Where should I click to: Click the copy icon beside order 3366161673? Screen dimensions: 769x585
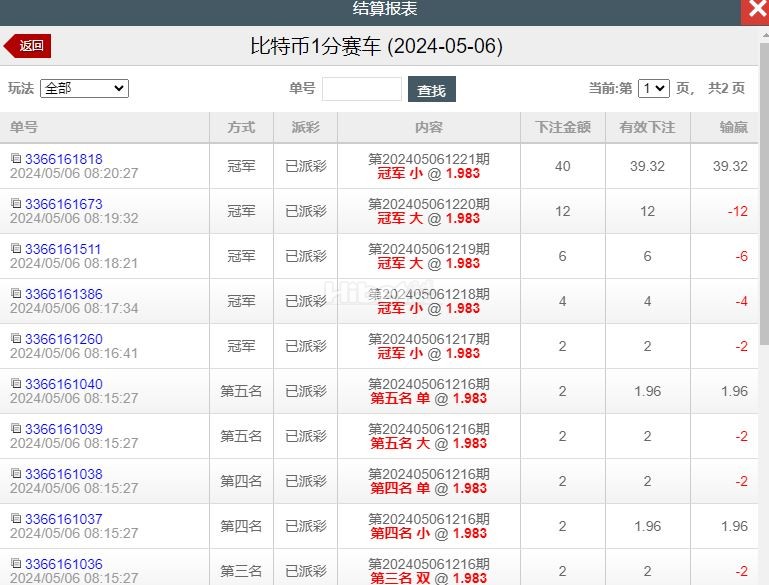click(16, 203)
